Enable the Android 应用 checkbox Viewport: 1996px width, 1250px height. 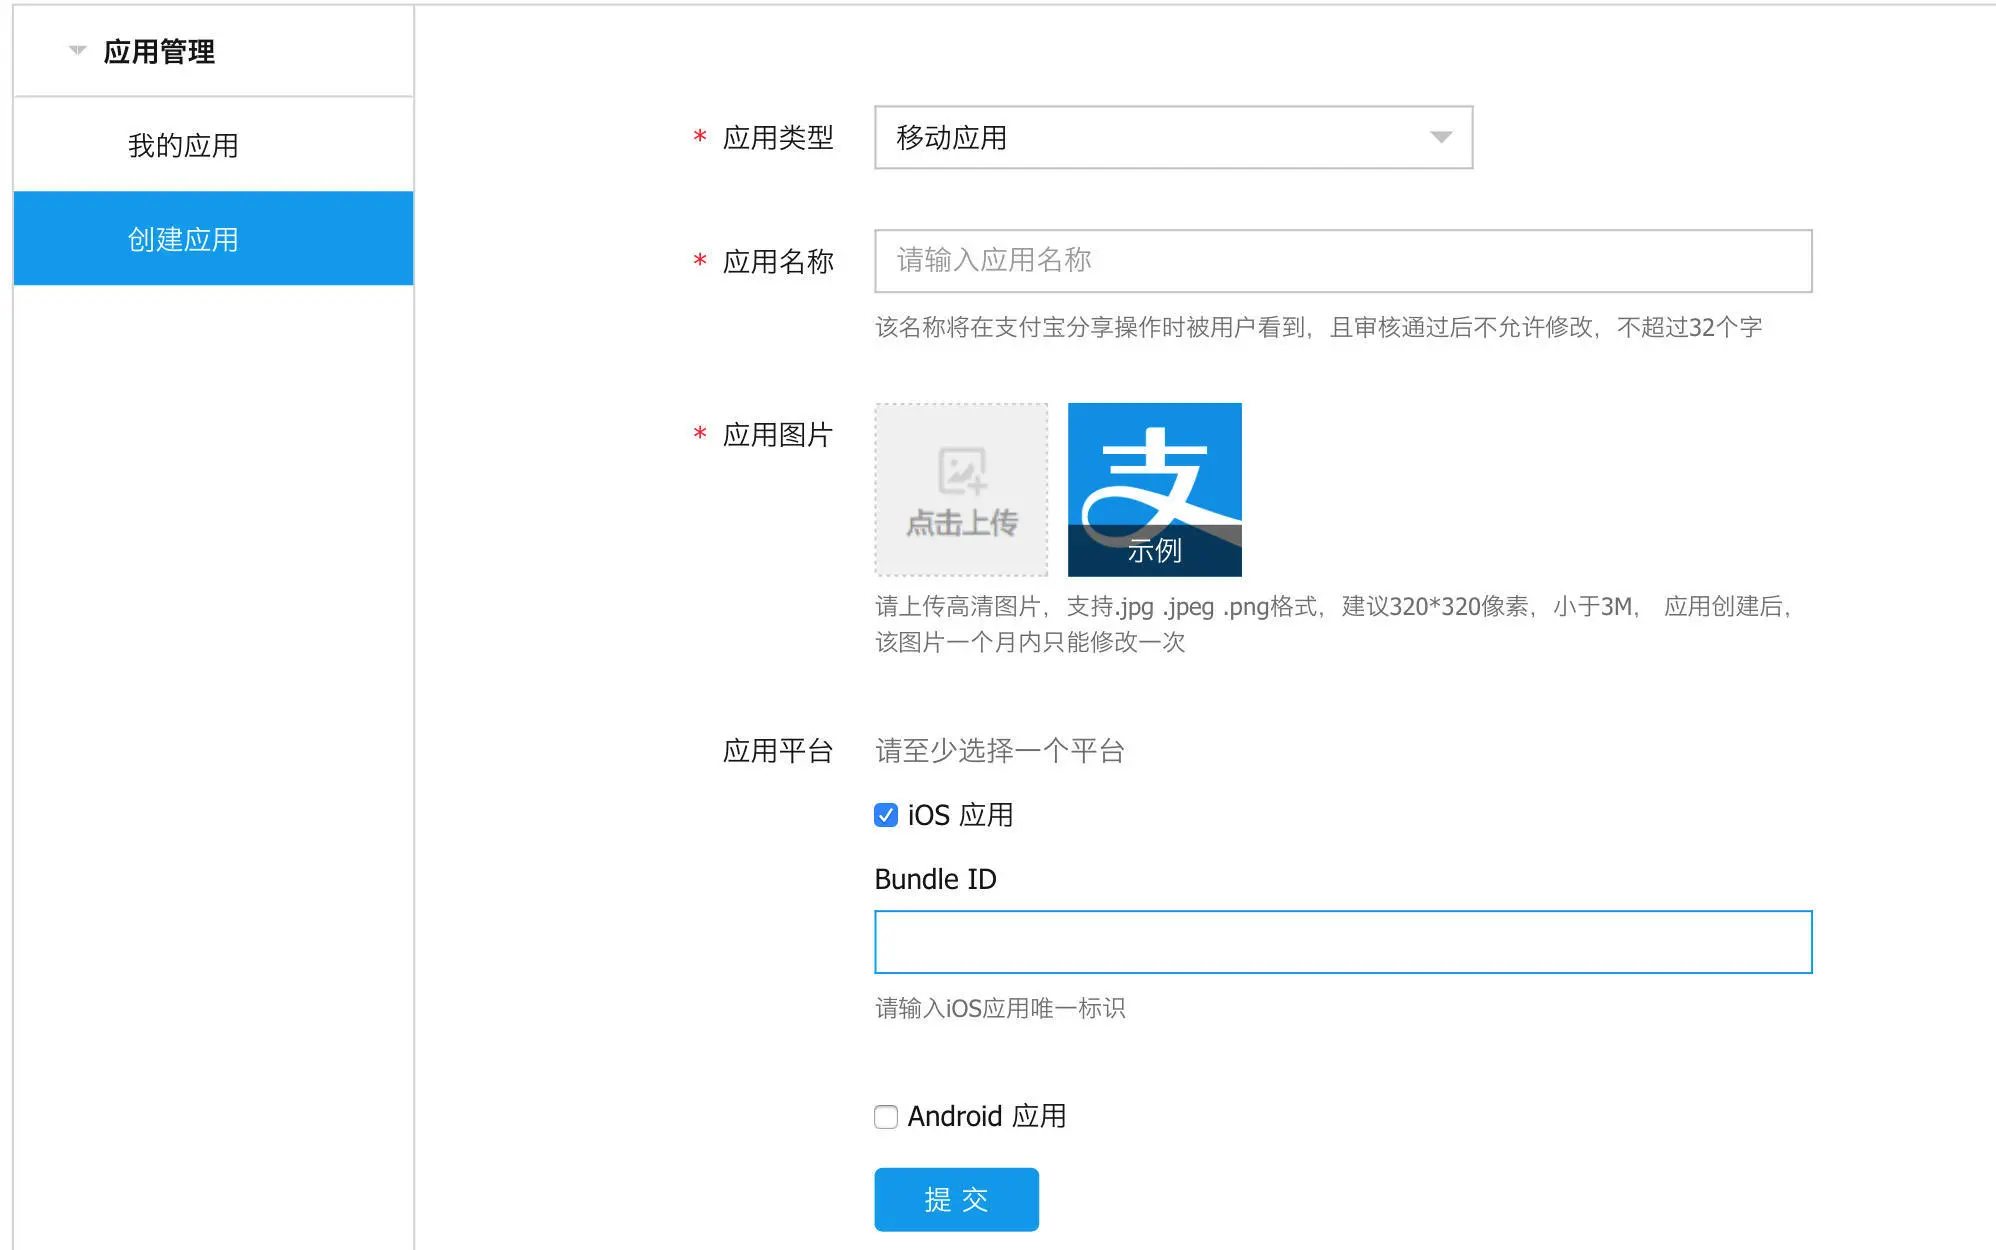pyautogui.click(x=885, y=1116)
